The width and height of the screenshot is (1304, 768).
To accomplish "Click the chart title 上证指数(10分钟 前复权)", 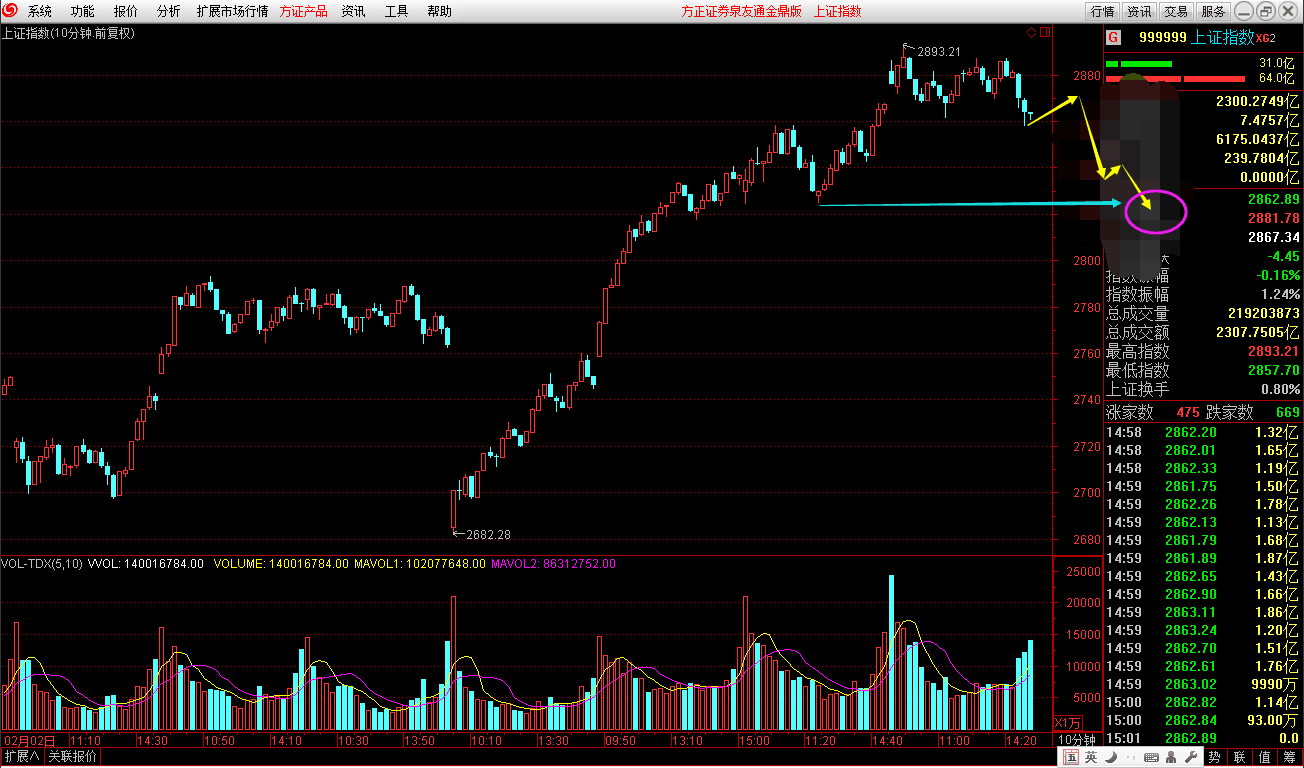I will tap(68, 33).
